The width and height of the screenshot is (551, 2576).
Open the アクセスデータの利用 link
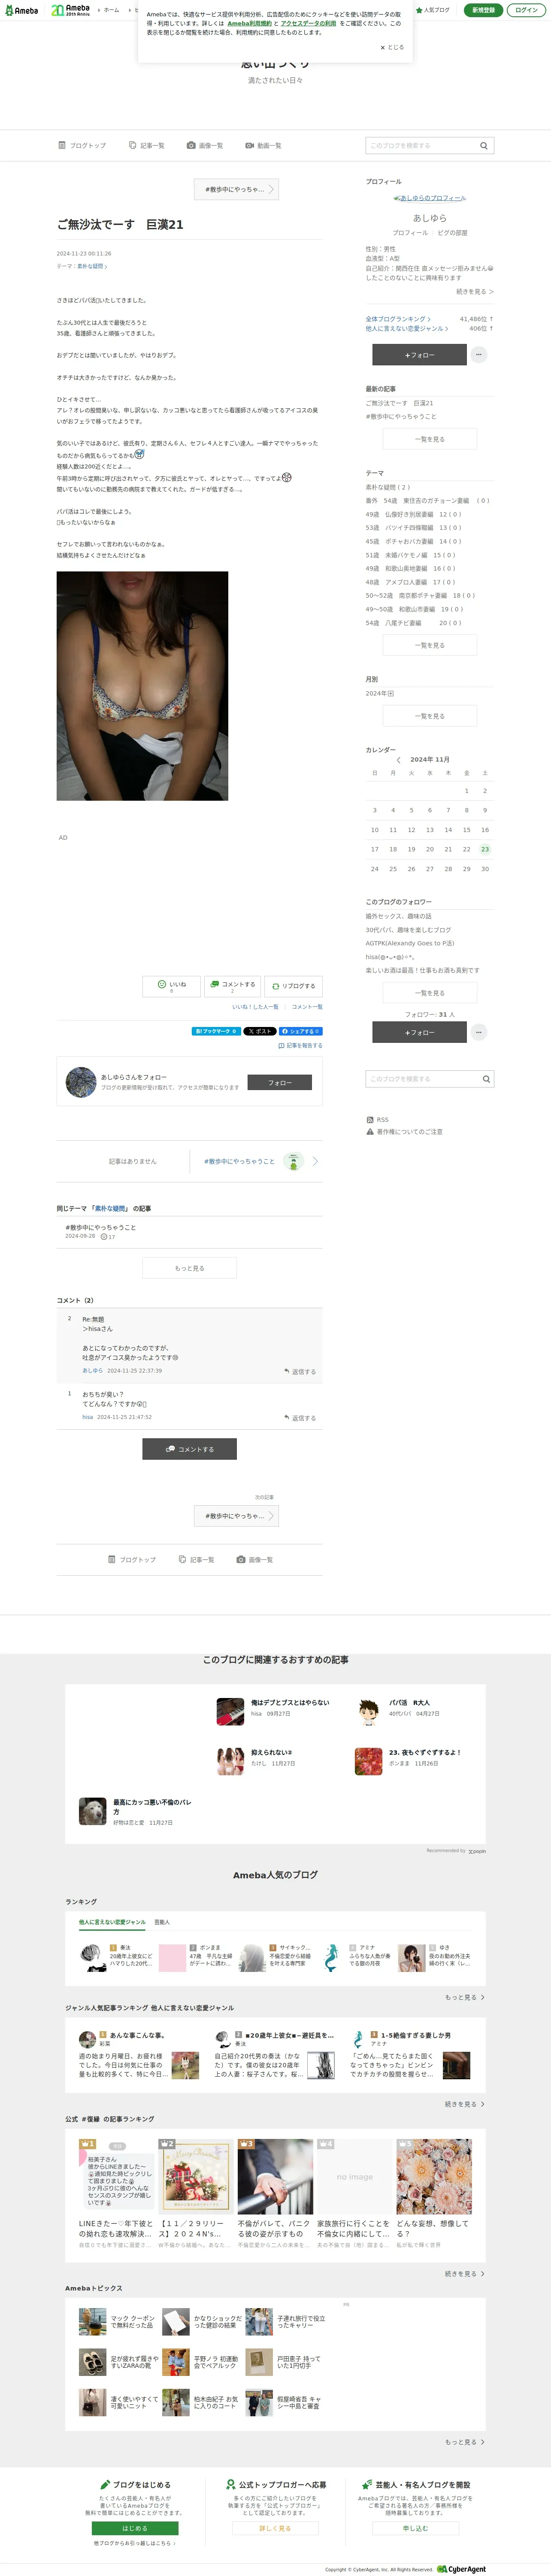click(308, 23)
